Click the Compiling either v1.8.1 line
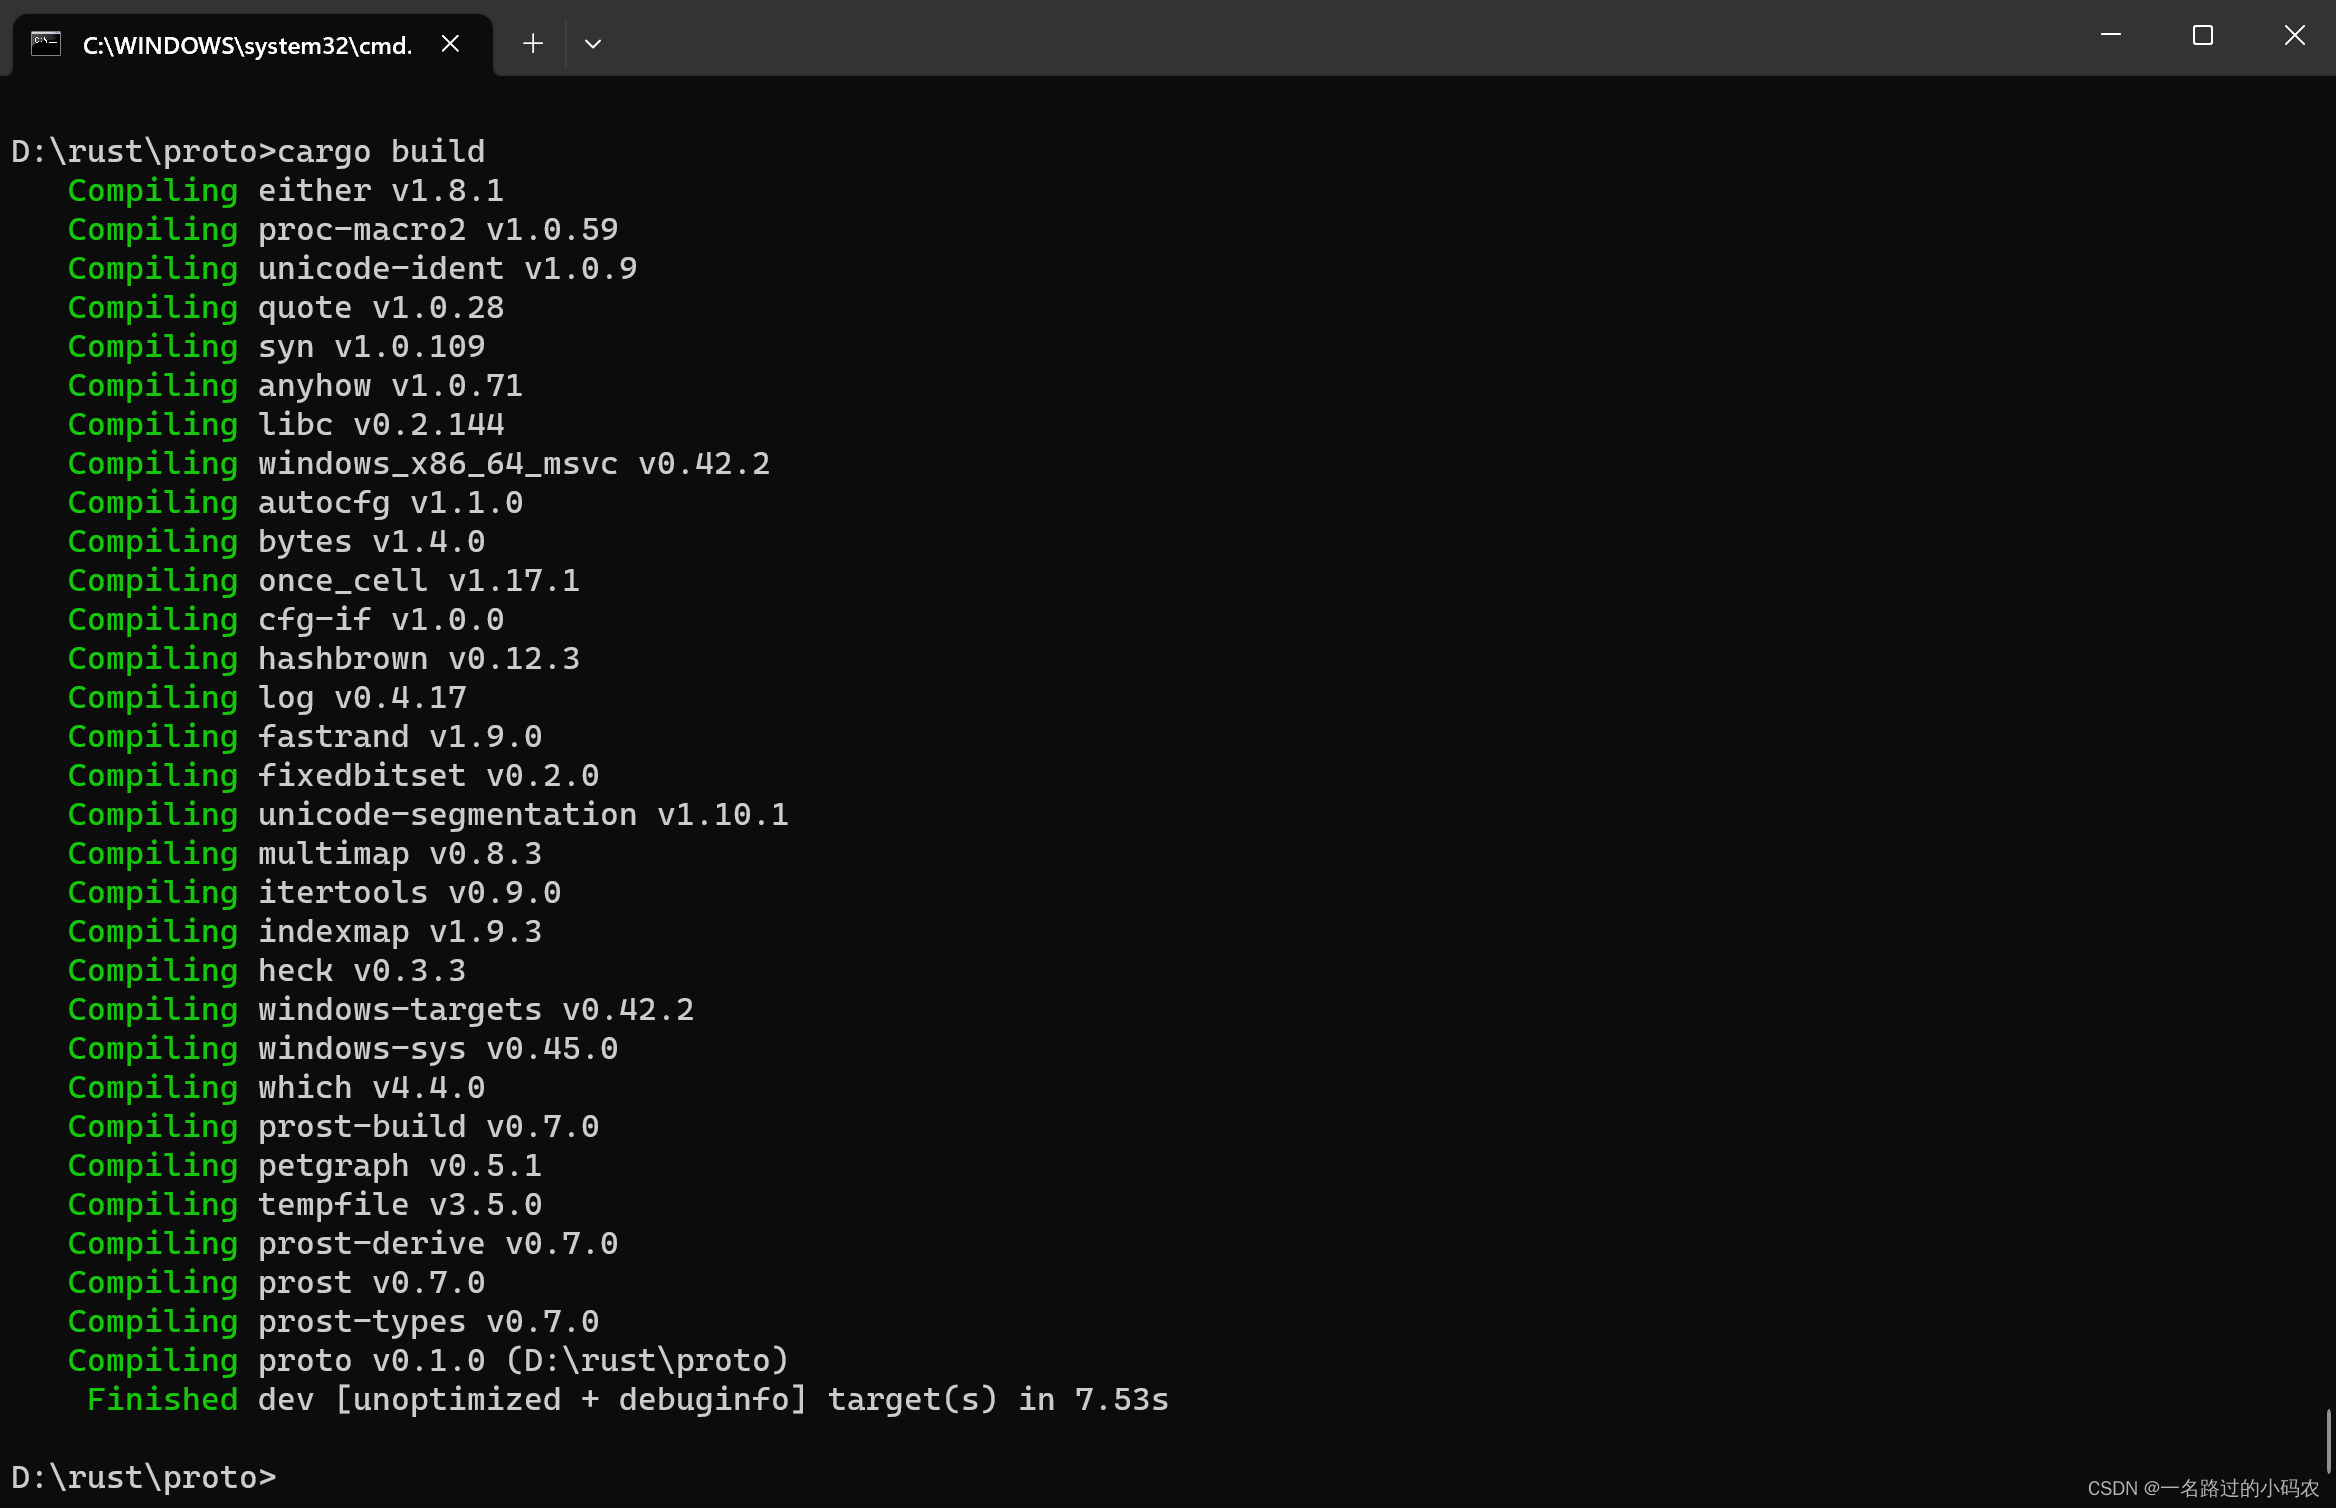2336x1508 pixels. (x=285, y=190)
